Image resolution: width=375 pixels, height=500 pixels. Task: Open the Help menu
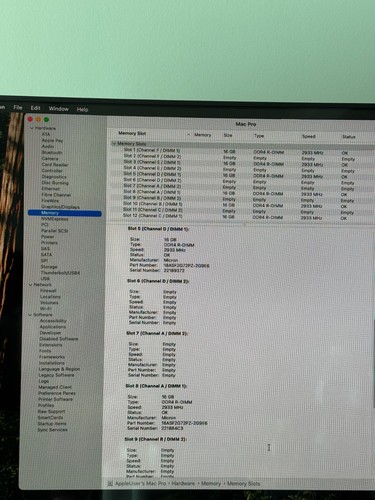click(x=82, y=109)
